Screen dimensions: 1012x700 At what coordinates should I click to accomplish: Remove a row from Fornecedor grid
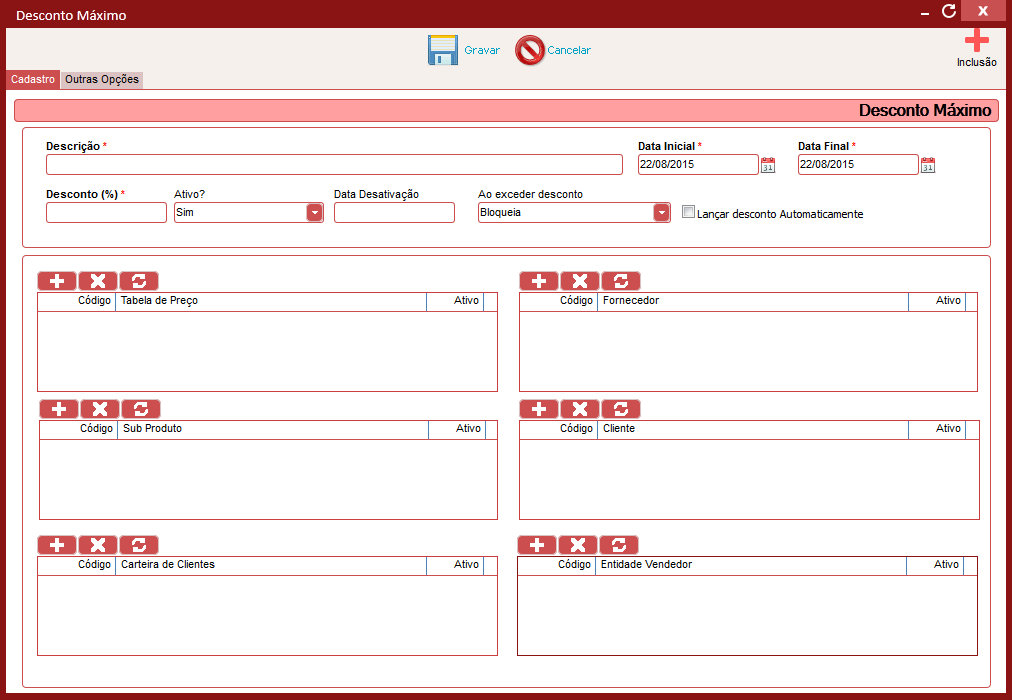(580, 281)
